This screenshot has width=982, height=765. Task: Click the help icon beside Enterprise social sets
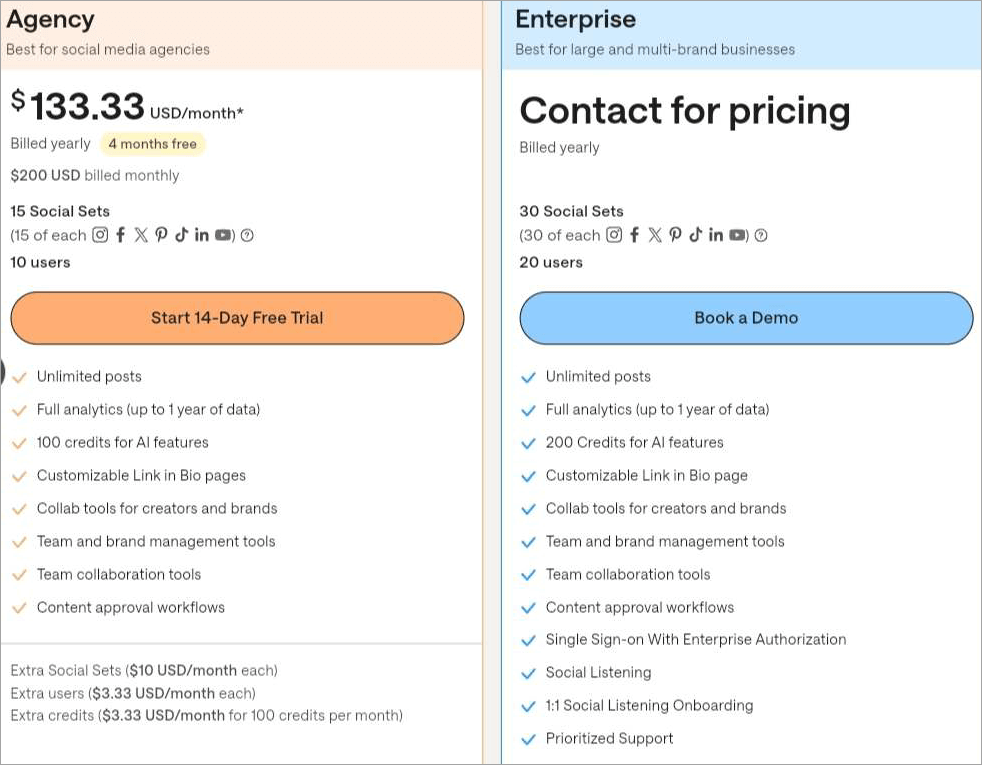761,236
